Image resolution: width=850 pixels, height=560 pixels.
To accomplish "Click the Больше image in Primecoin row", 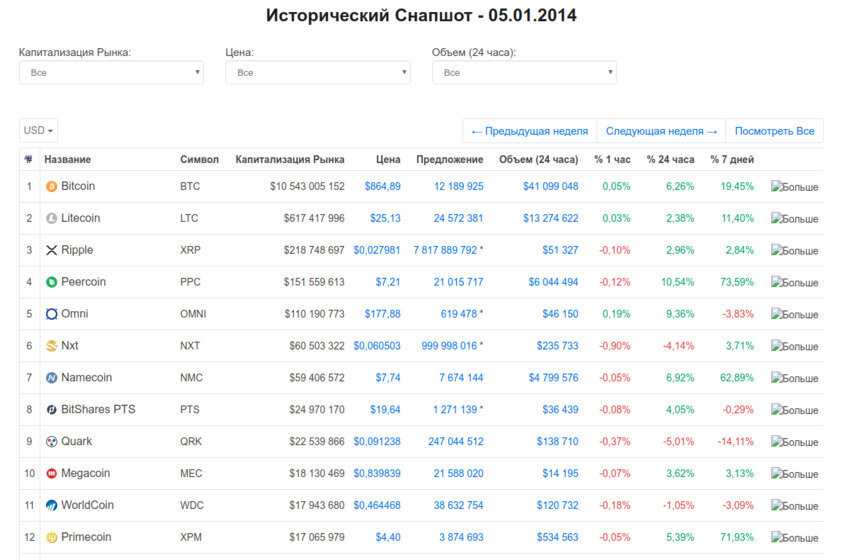I will [x=795, y=538].
